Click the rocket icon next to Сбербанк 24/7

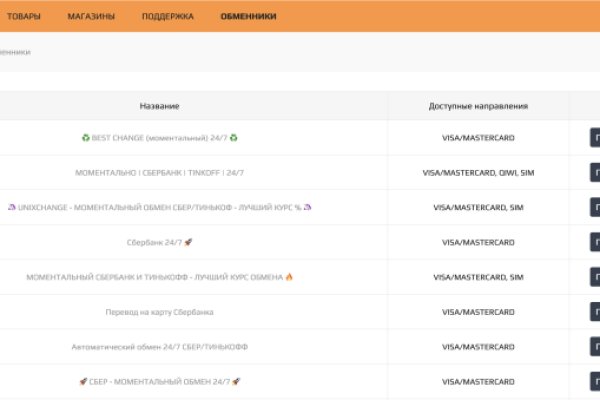click(188, 242)
